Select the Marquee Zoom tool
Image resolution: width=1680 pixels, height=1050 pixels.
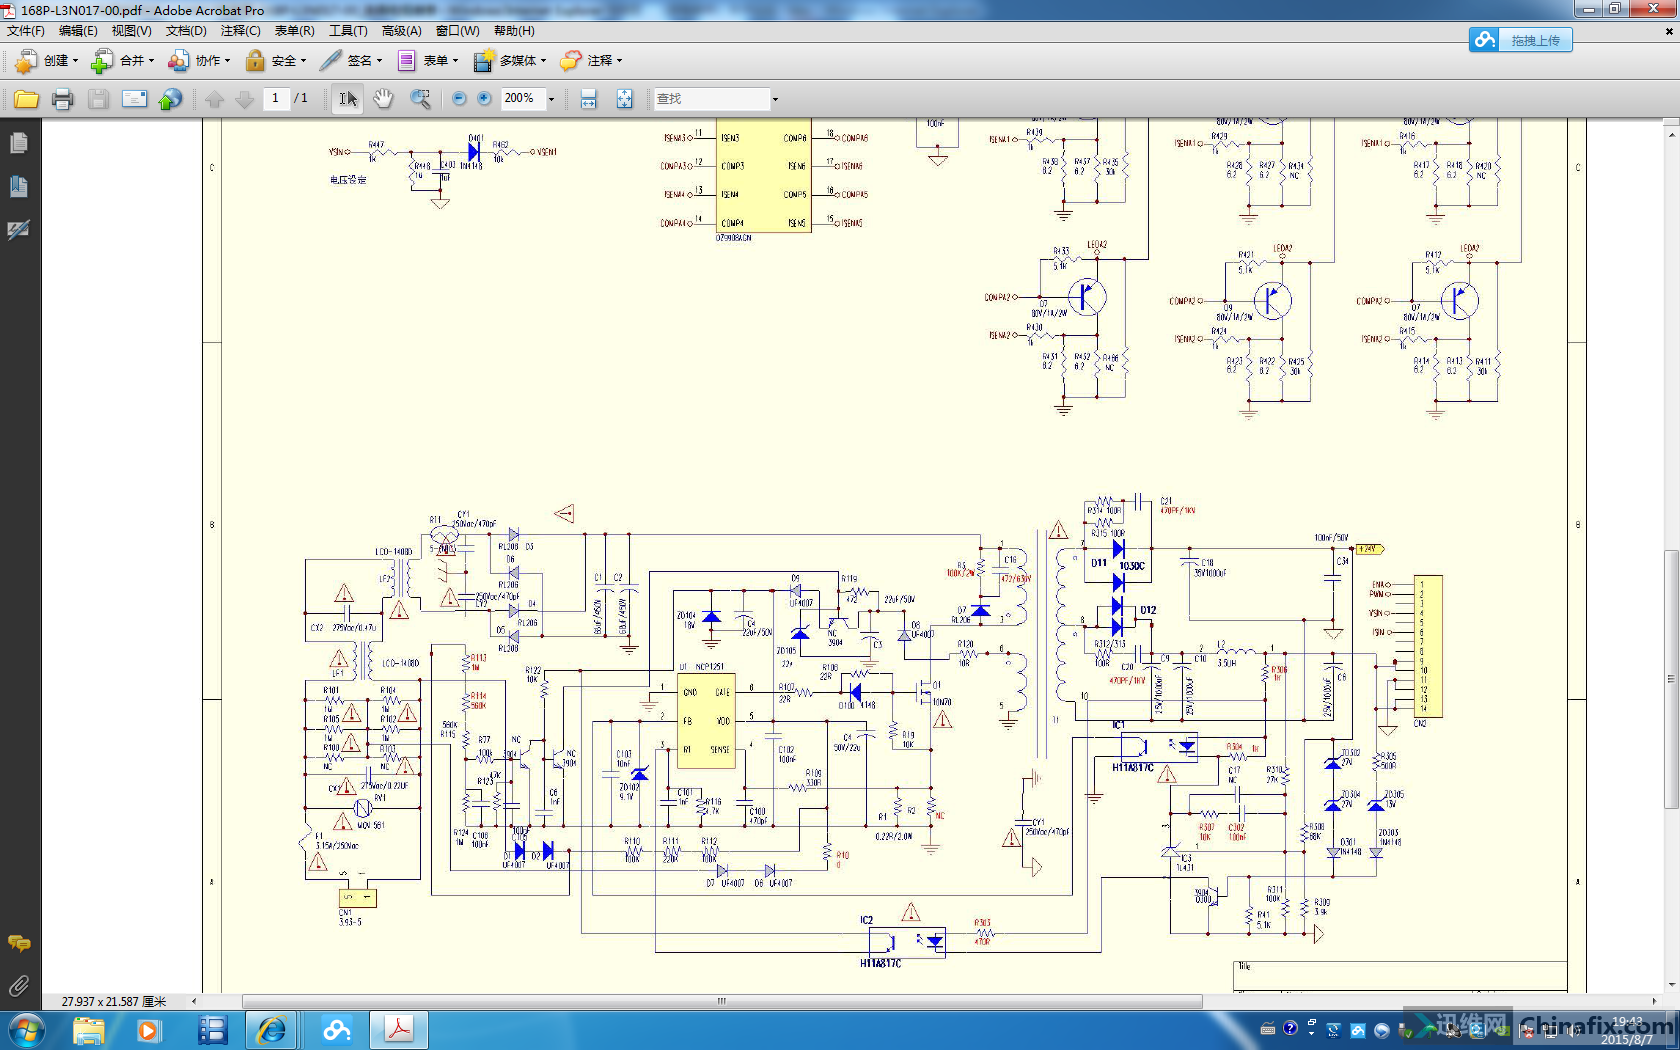420,99
